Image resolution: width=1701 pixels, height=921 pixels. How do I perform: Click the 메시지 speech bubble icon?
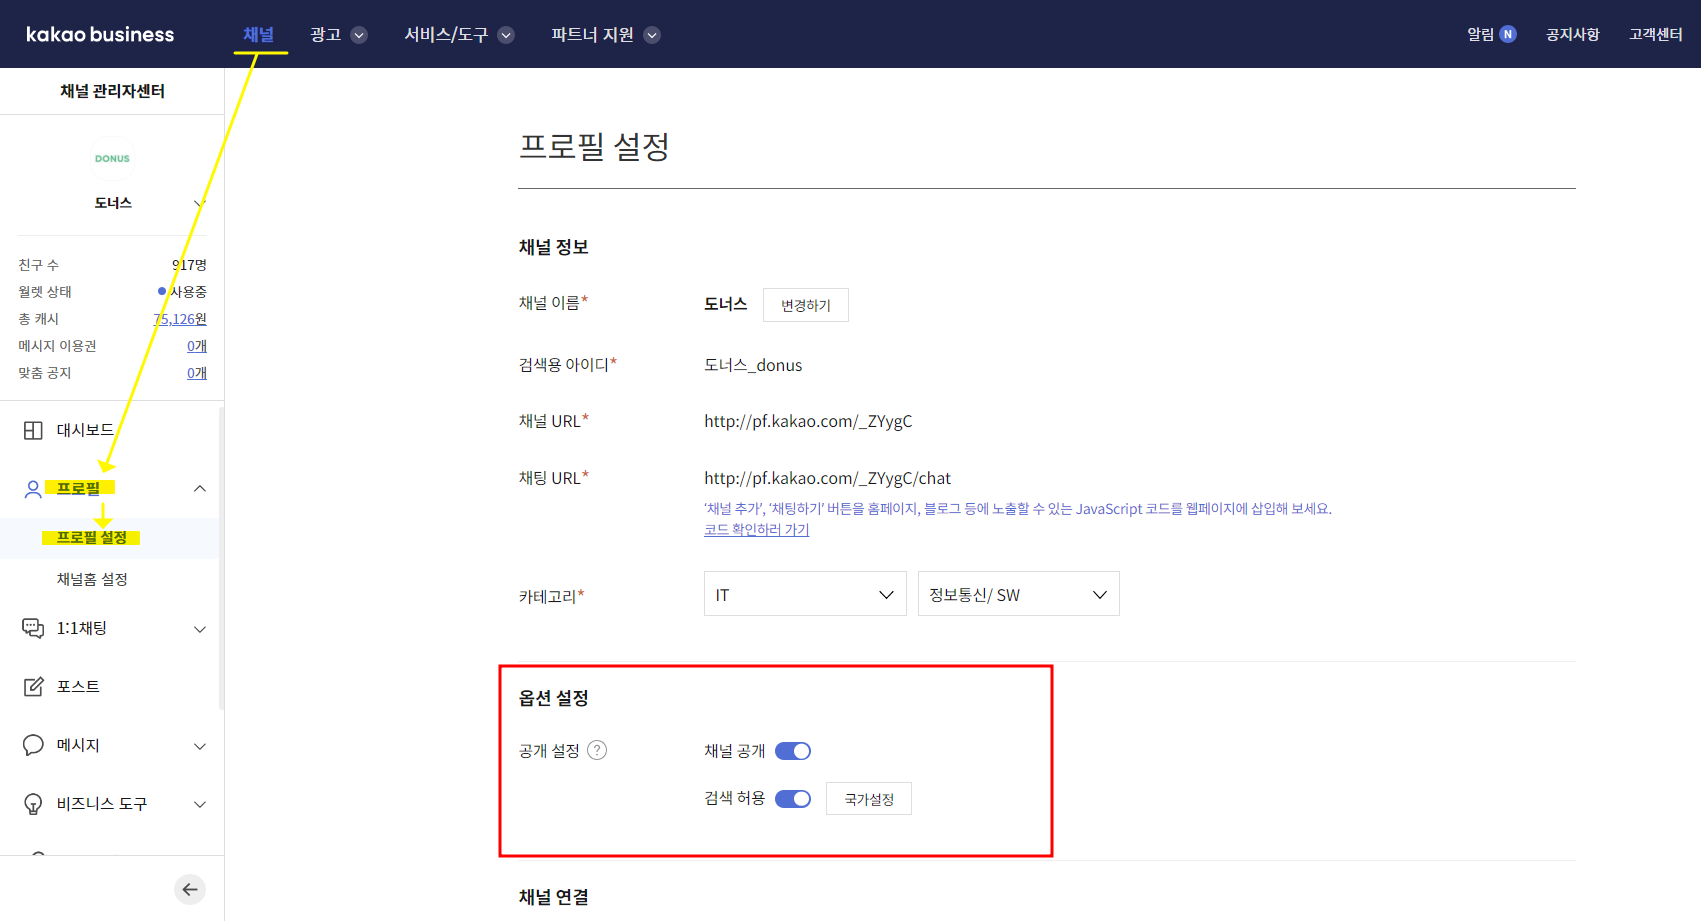pos(33,745)
